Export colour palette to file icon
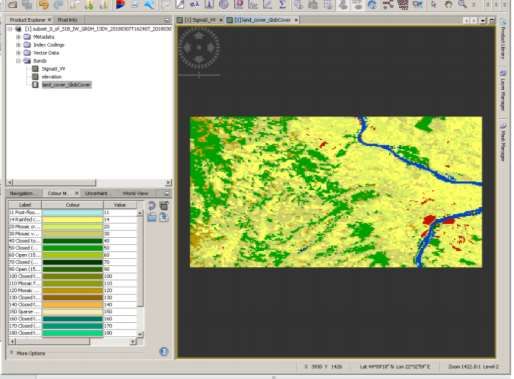 pos(164,217)
